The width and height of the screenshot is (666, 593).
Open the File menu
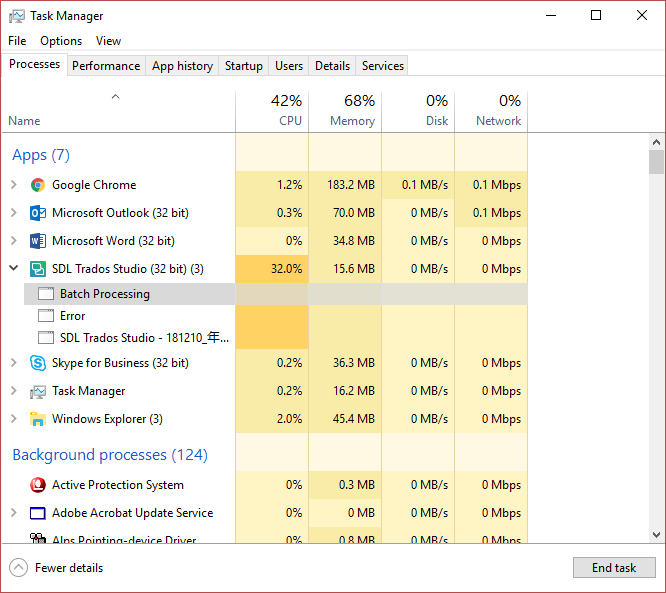pyautogui.click(x=17, y=41)
